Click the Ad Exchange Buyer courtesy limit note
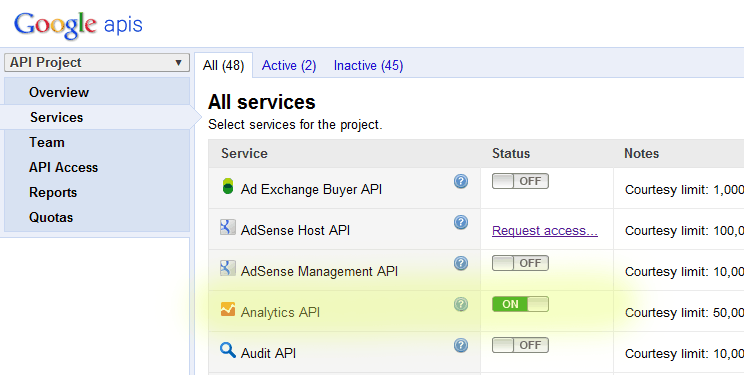 click(x=684, y=190)
